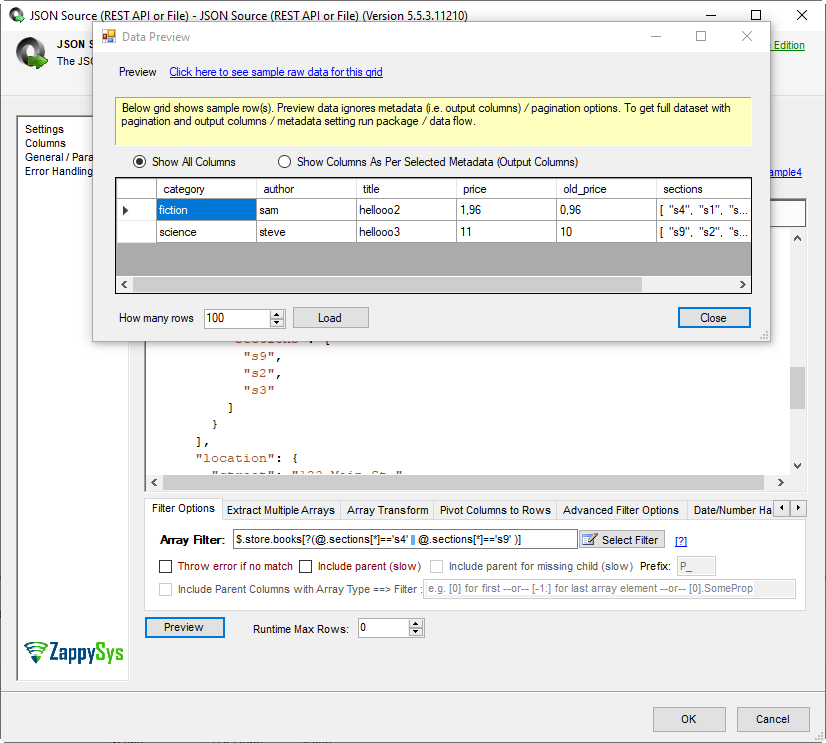The width and height of the screenshot is (826, 743).
Task: Click the sections column header
Action: [x=703, y=189]
